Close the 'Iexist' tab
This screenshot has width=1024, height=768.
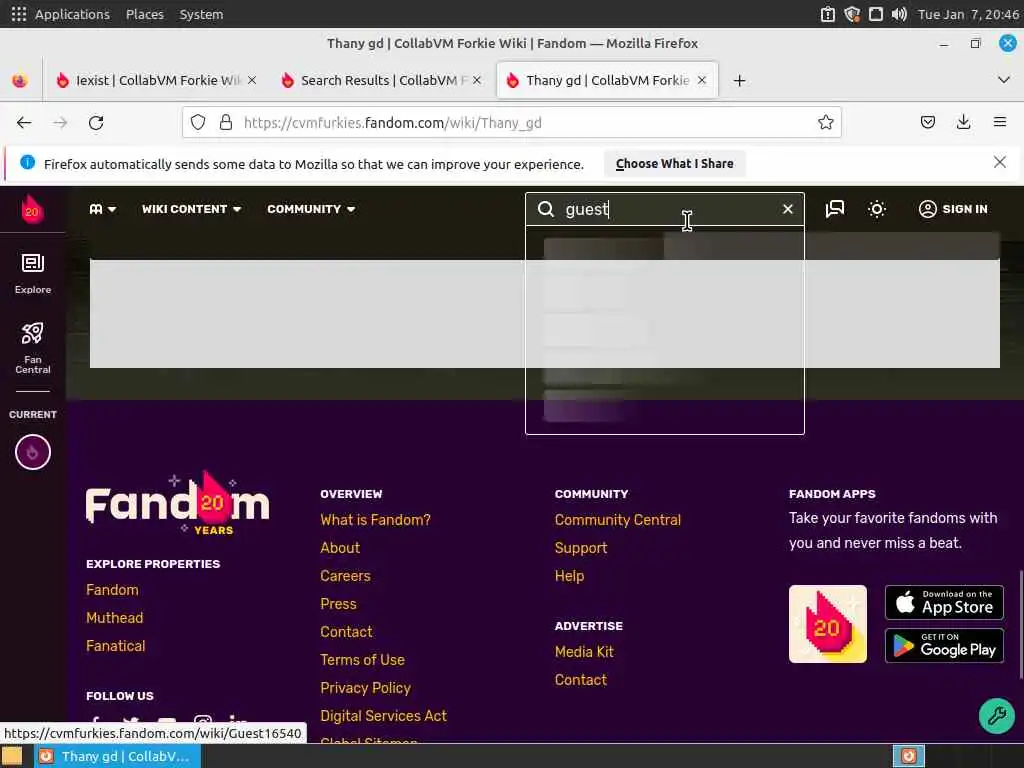click(252, 80)
